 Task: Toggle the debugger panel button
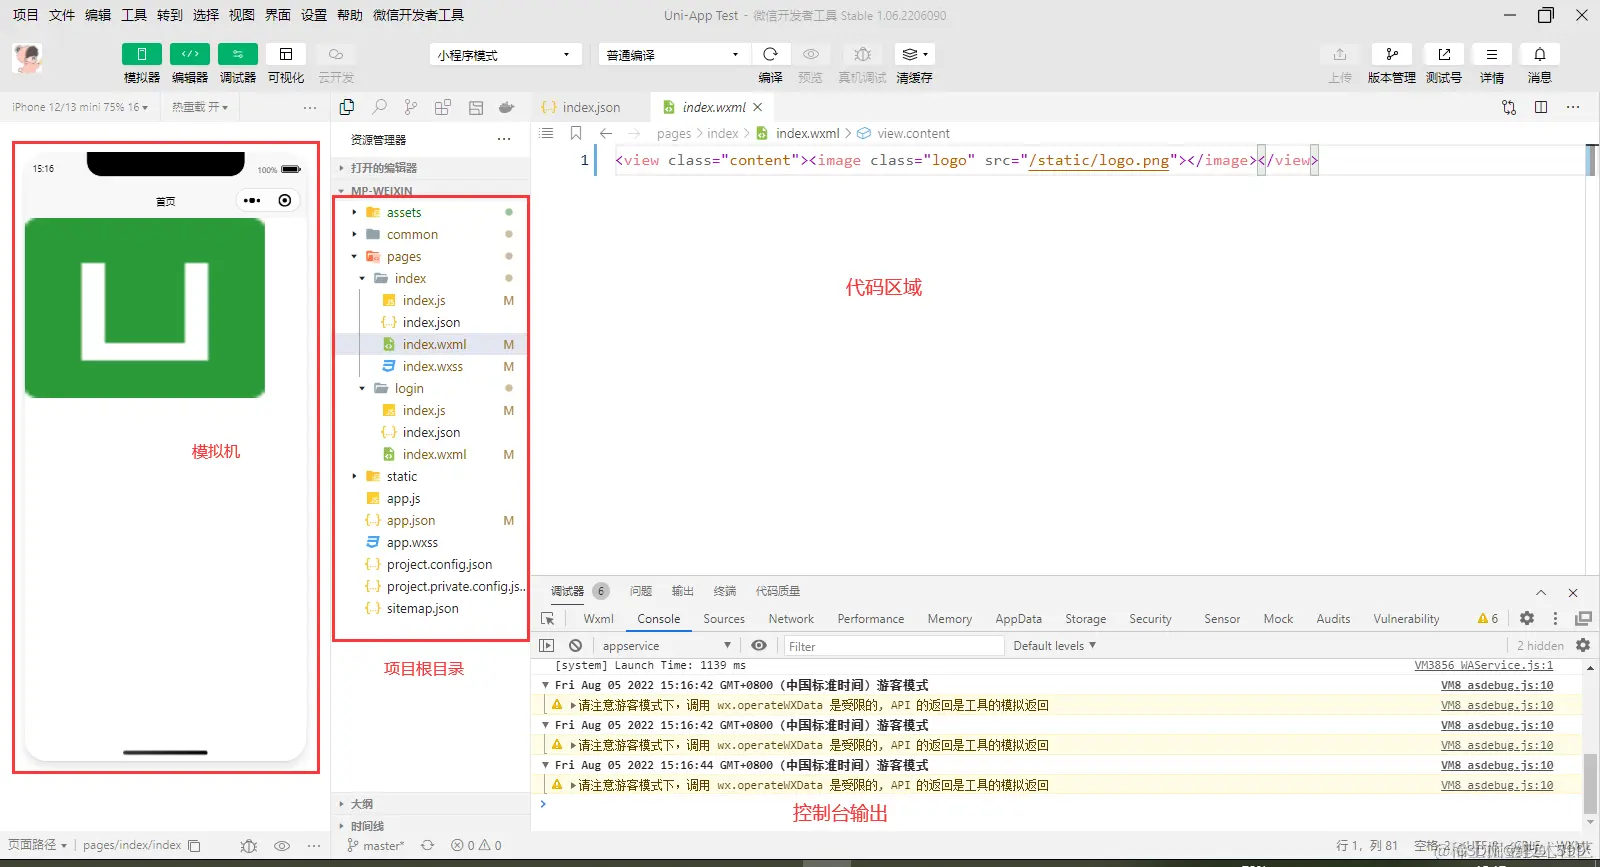(x=237, y=54)
